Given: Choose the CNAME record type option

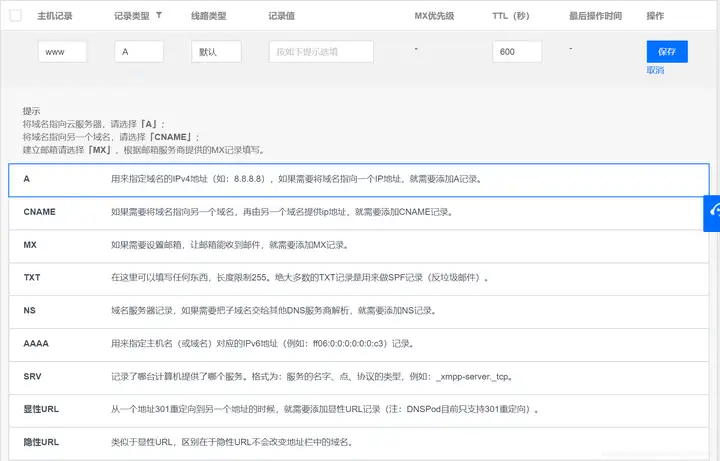Looking at the screenshot, I should point(359,213).
